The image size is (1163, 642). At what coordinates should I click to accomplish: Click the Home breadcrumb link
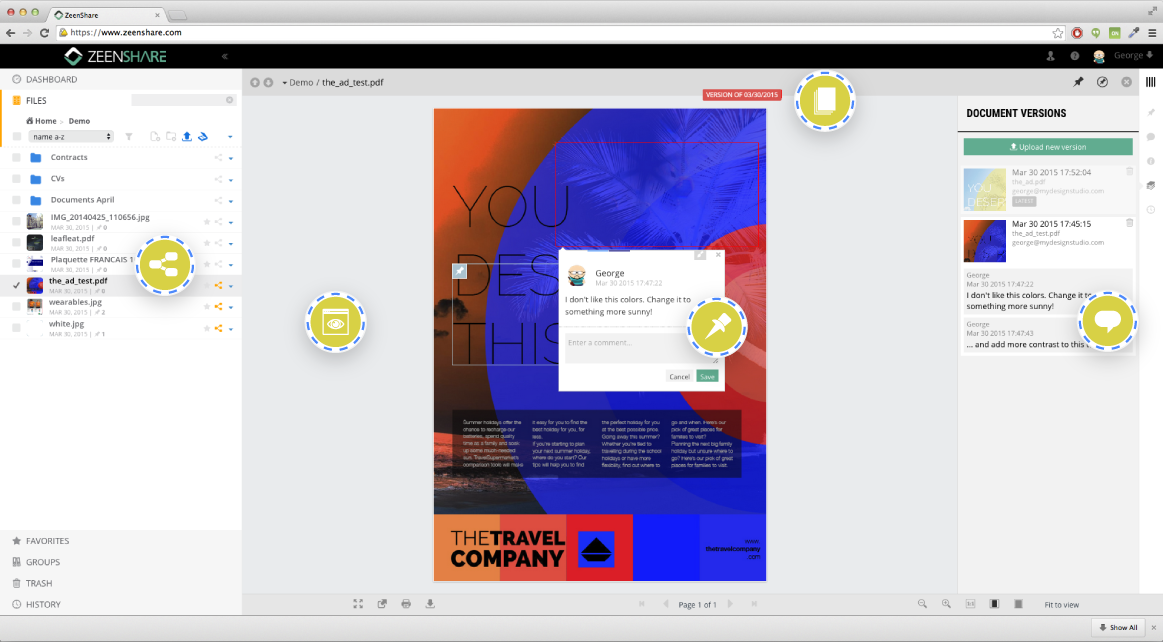[42, 121]
